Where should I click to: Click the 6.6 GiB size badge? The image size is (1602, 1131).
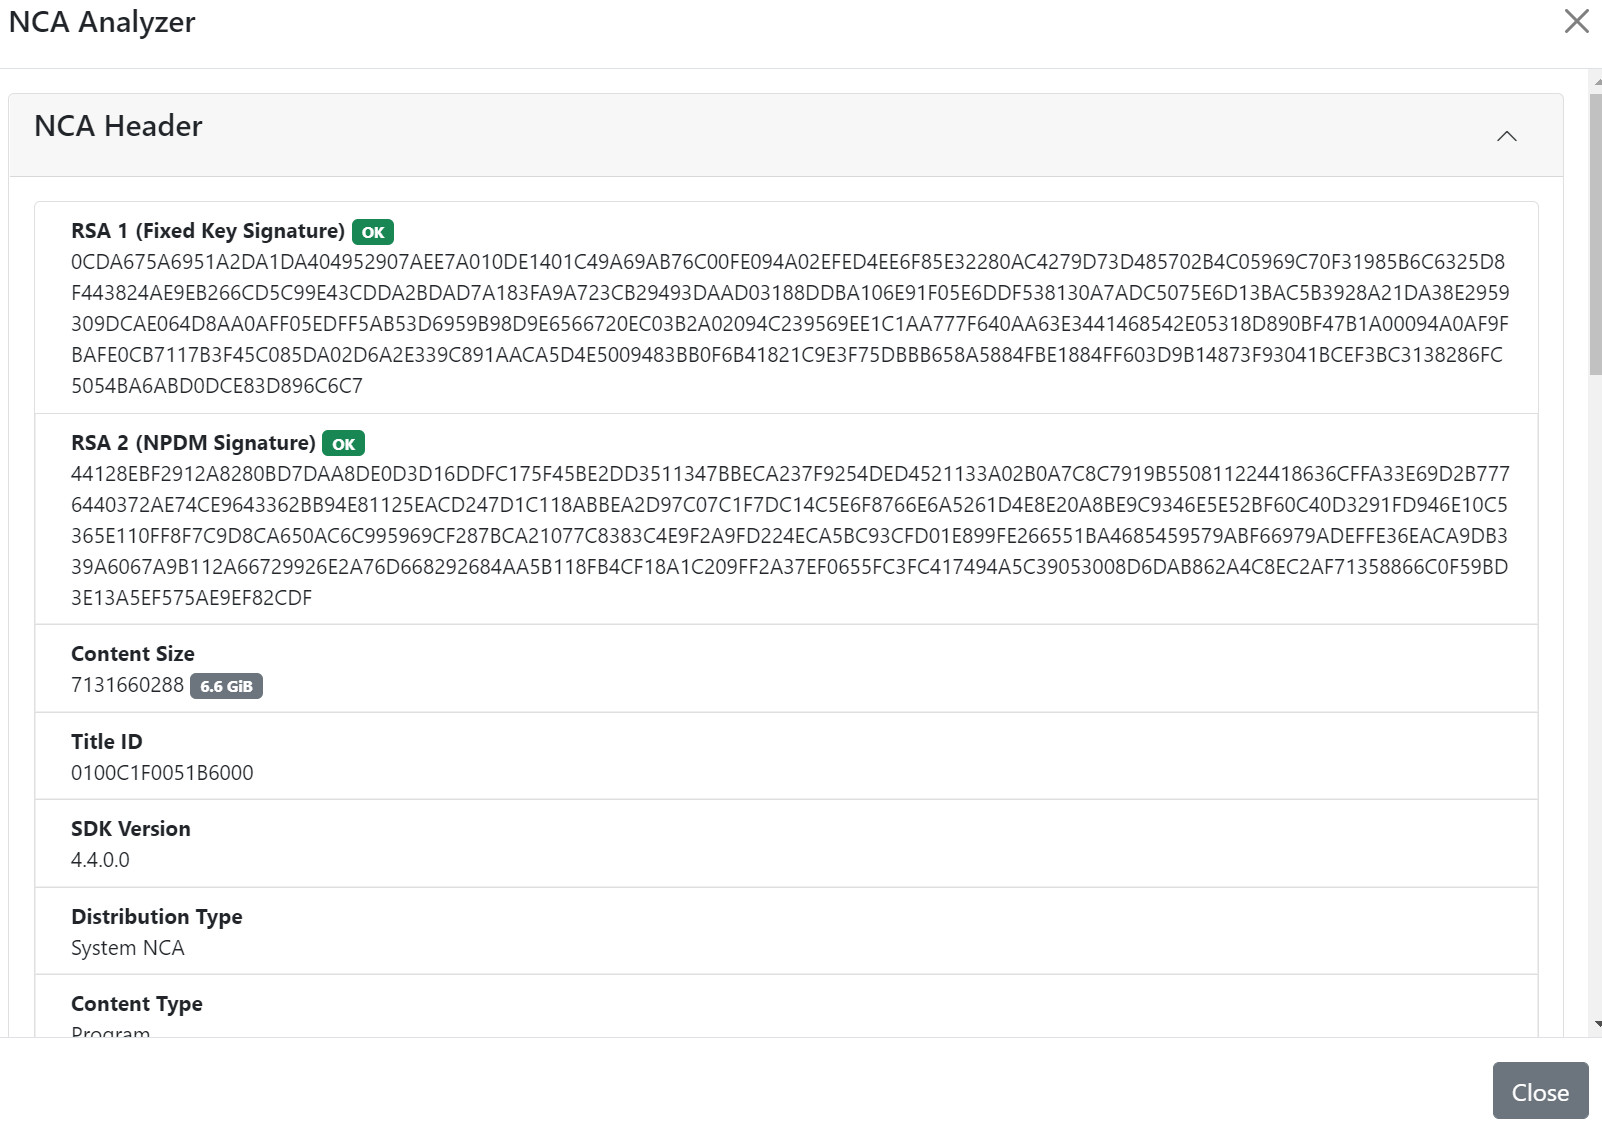[226, 686]
